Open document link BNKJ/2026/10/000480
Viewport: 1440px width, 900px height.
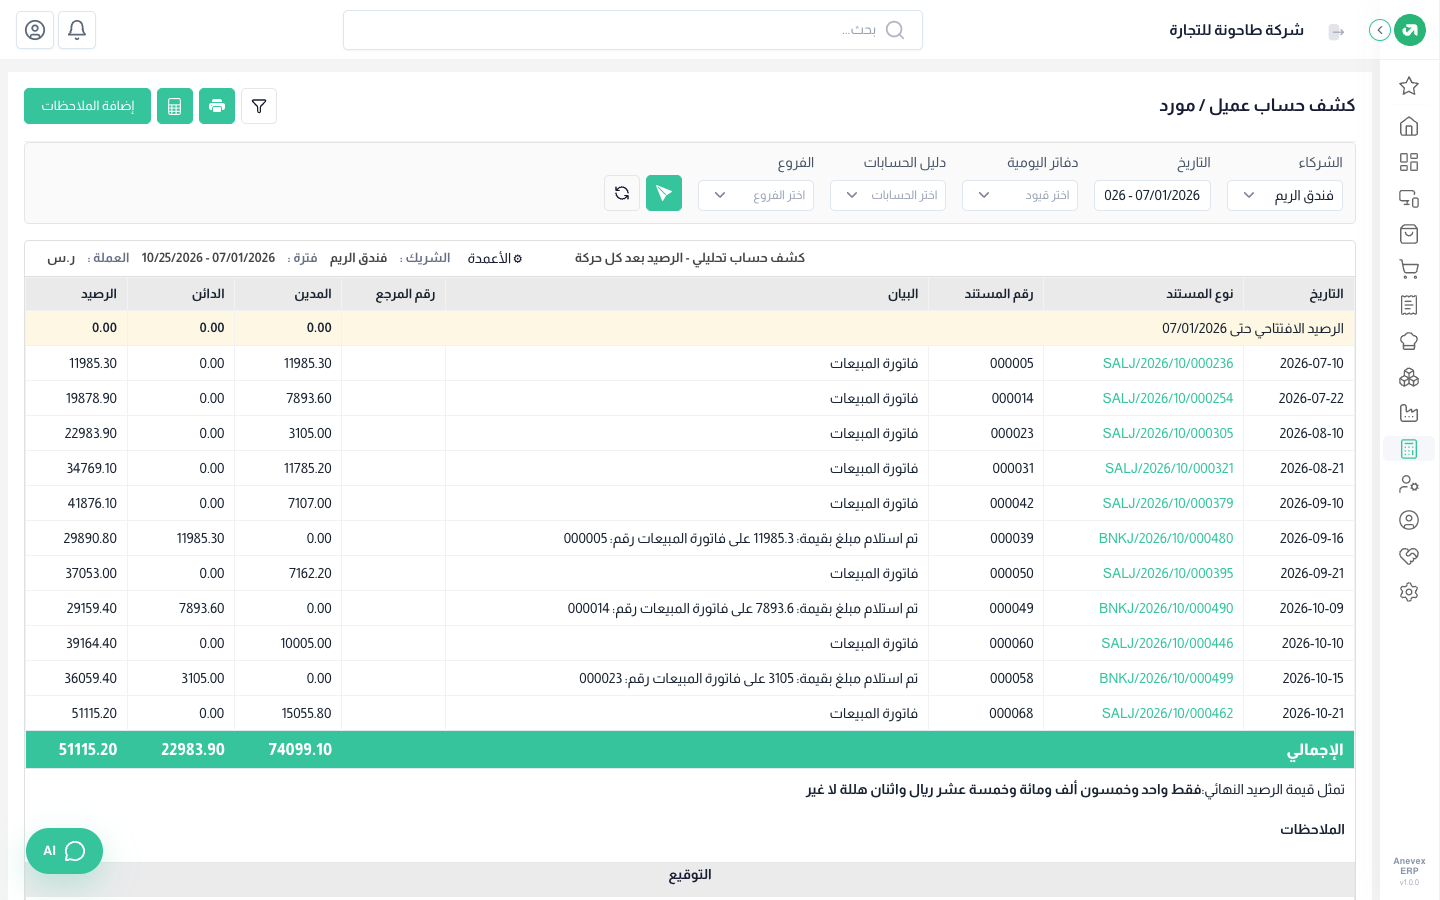click(x=1166, y=538)
